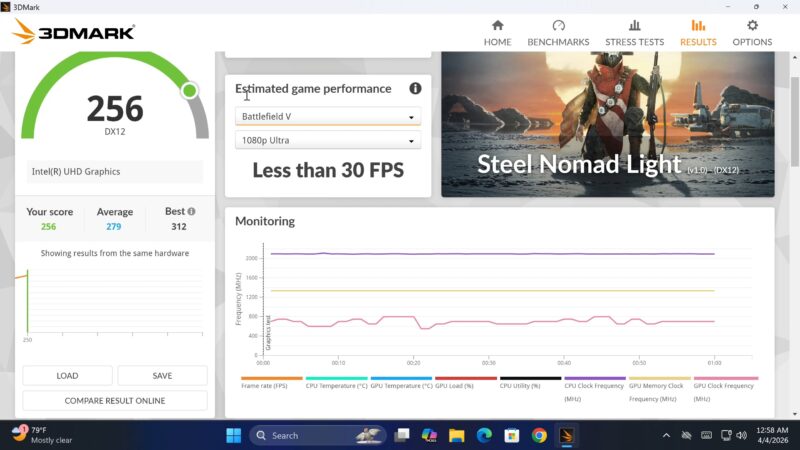This screenshot has height=450, width=800.
Task: Click the Intel(R) UHD Graphics label
Action: [76, 171]
